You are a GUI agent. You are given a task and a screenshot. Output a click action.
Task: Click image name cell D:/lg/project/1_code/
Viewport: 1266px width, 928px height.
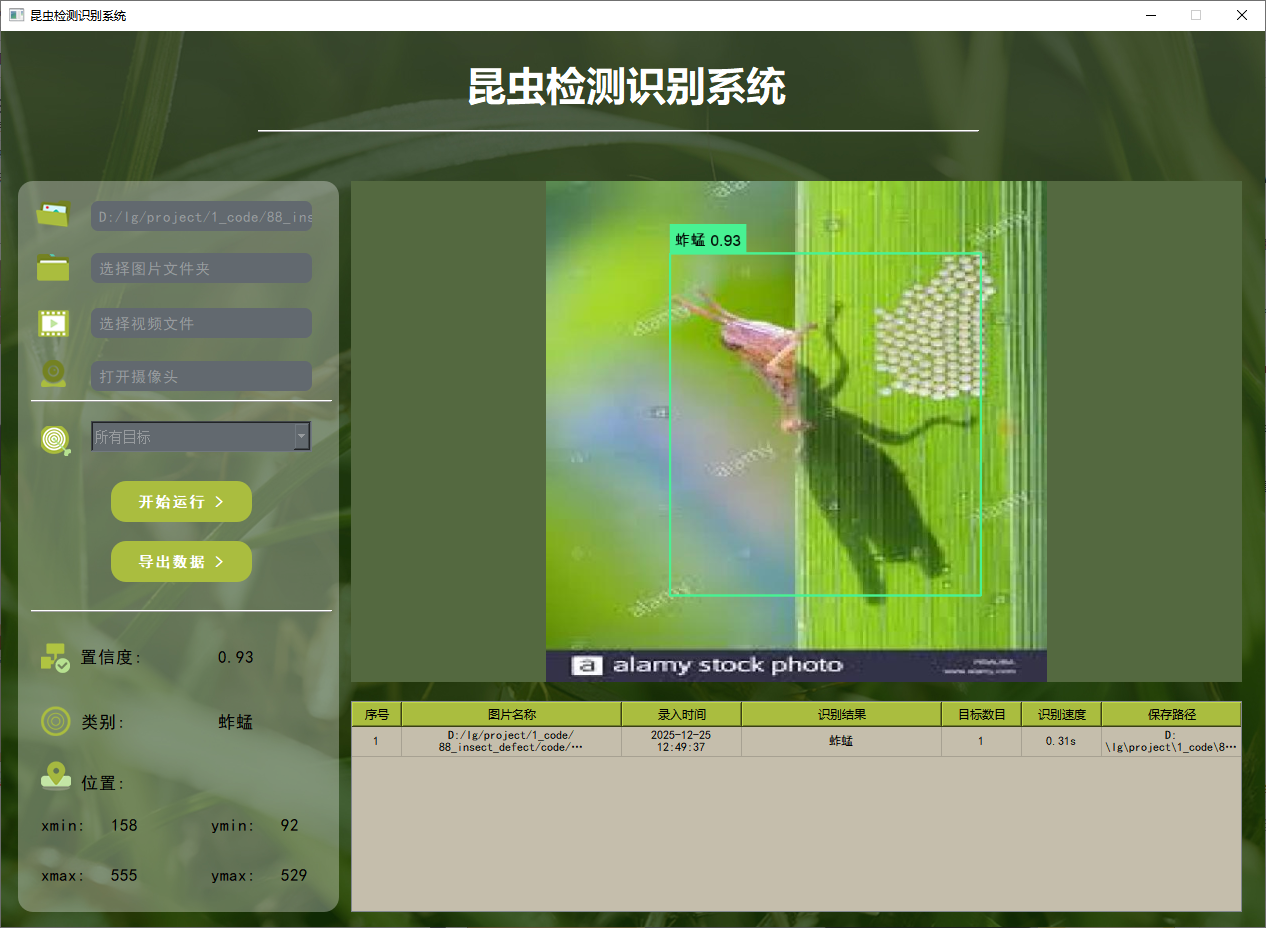tap(511, 741)
